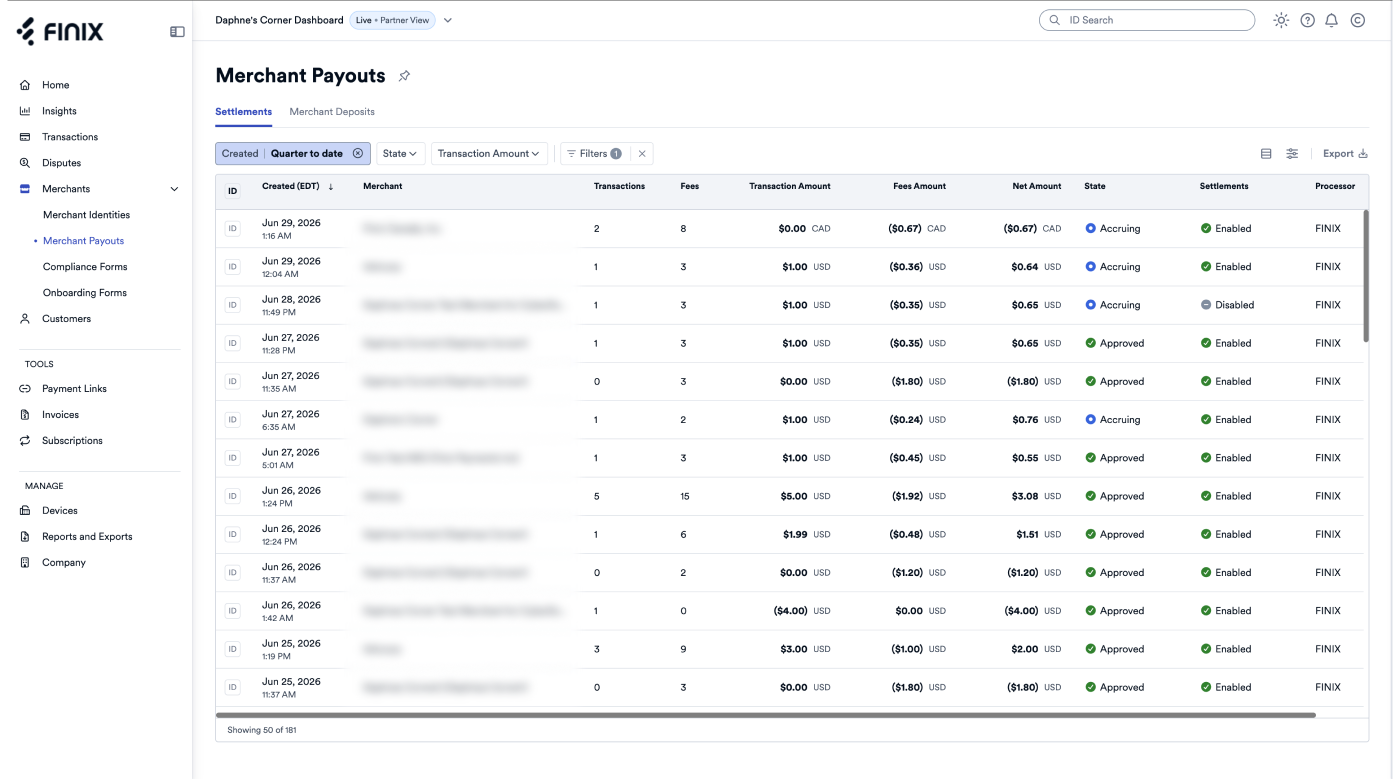Open the help question mark icon
Screen dimensions: 1400x779
point(1307,20)
